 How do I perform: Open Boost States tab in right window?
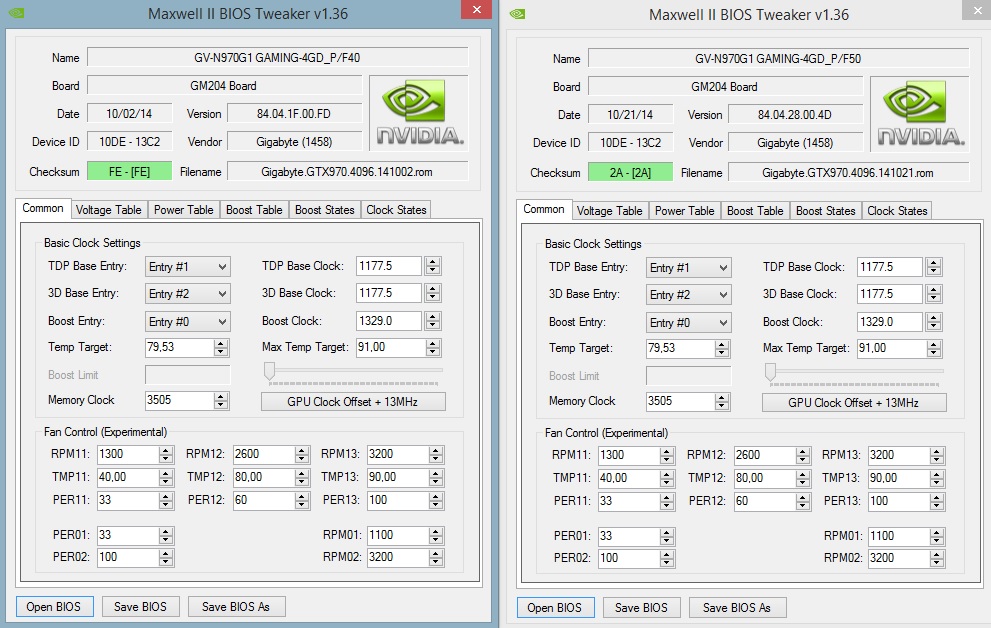pyautogui.click(x=825, y=211)
